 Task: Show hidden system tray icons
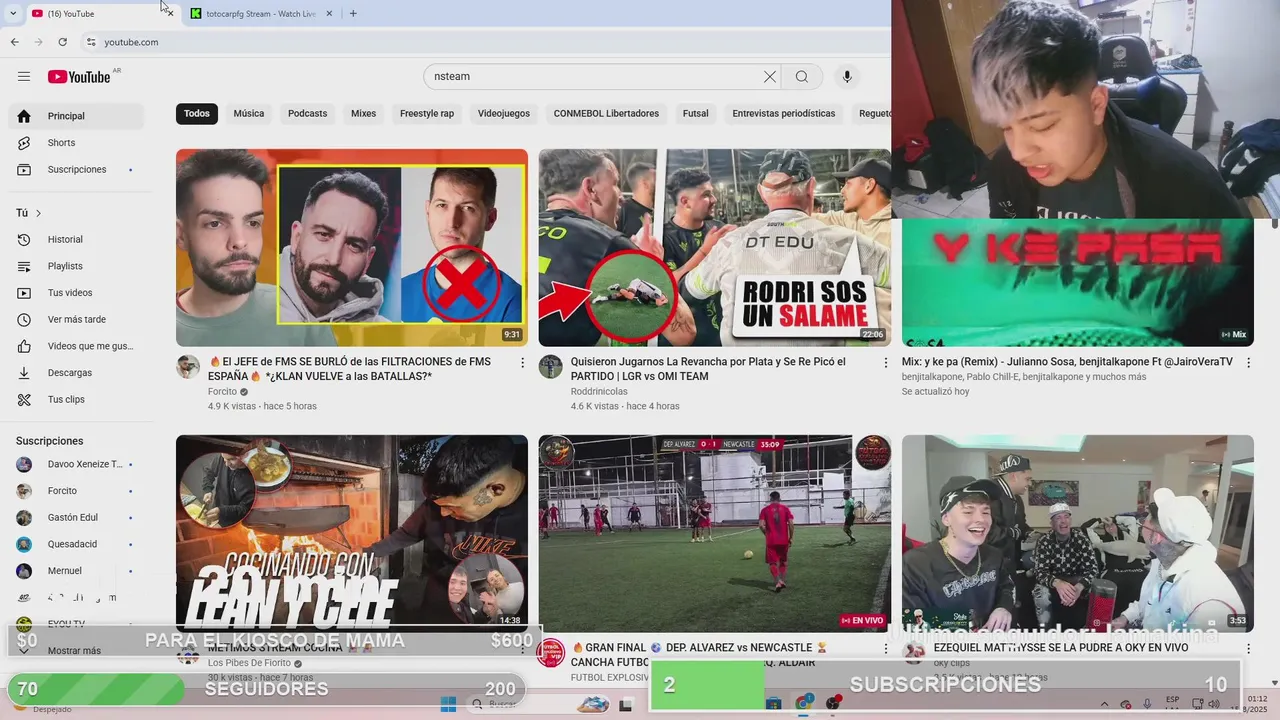point(1104,704)
